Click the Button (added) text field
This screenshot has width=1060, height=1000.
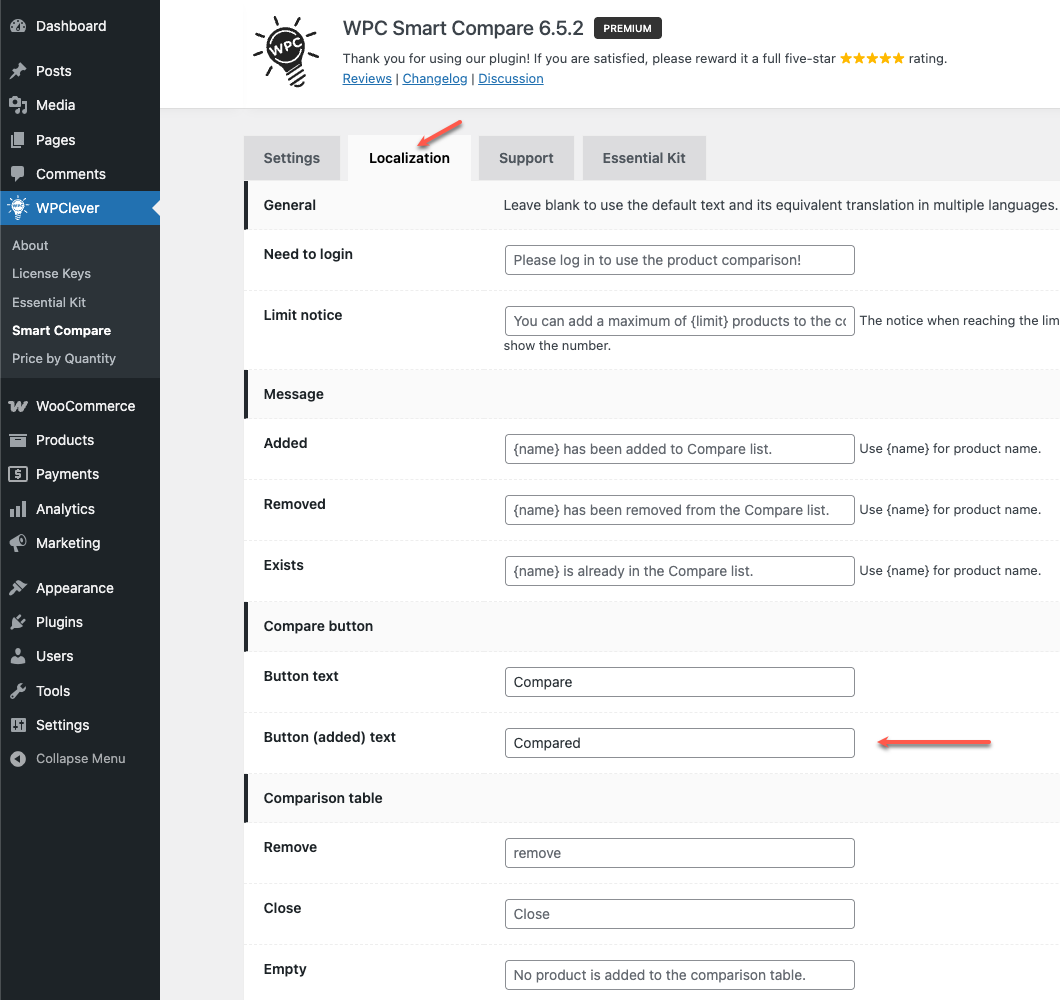tap(679, 743)
